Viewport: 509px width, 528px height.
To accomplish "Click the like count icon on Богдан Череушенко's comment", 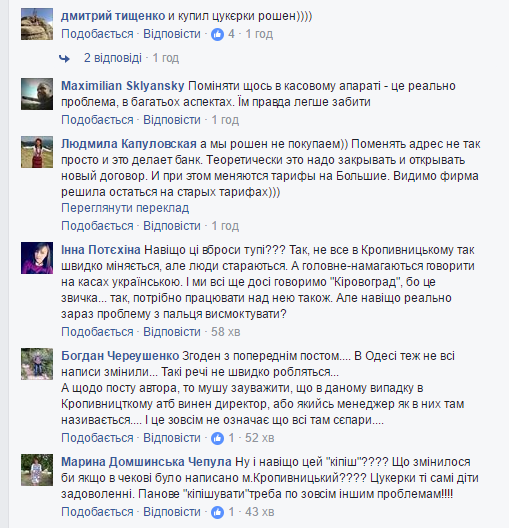I will (x=217, y=438).
